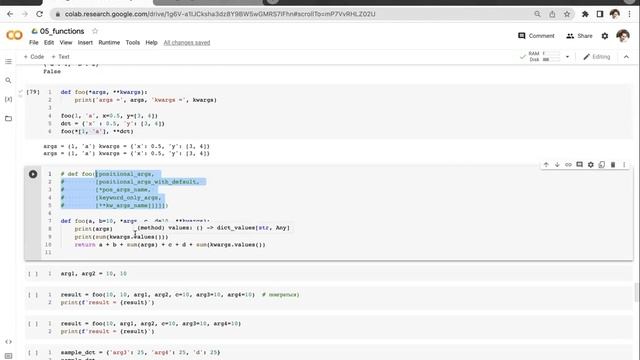The width and height of the screenshot is (640, 360).
Task: Move the cell down with the arrow icon
Action: 557,164
